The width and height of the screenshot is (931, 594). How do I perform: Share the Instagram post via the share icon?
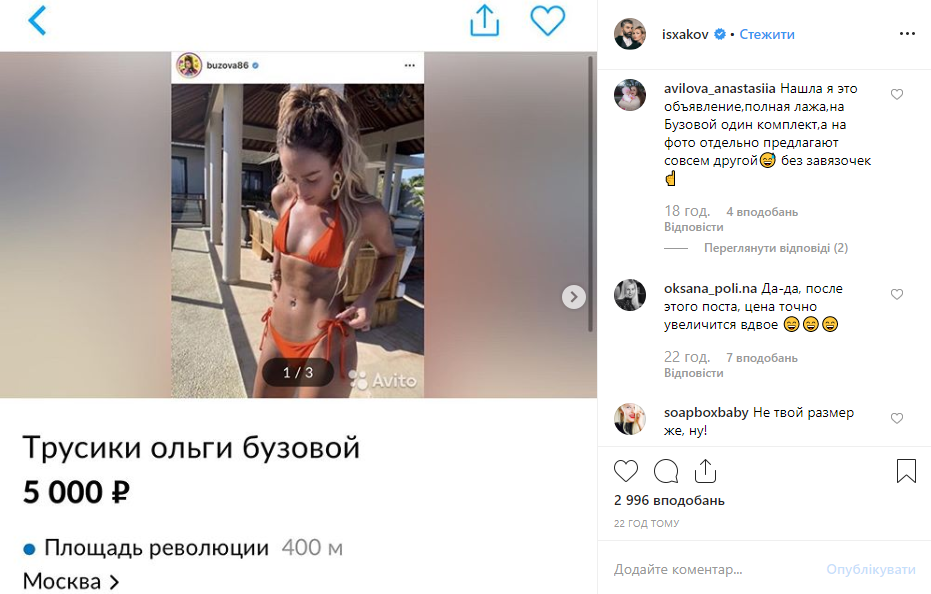tap(705, 471)
